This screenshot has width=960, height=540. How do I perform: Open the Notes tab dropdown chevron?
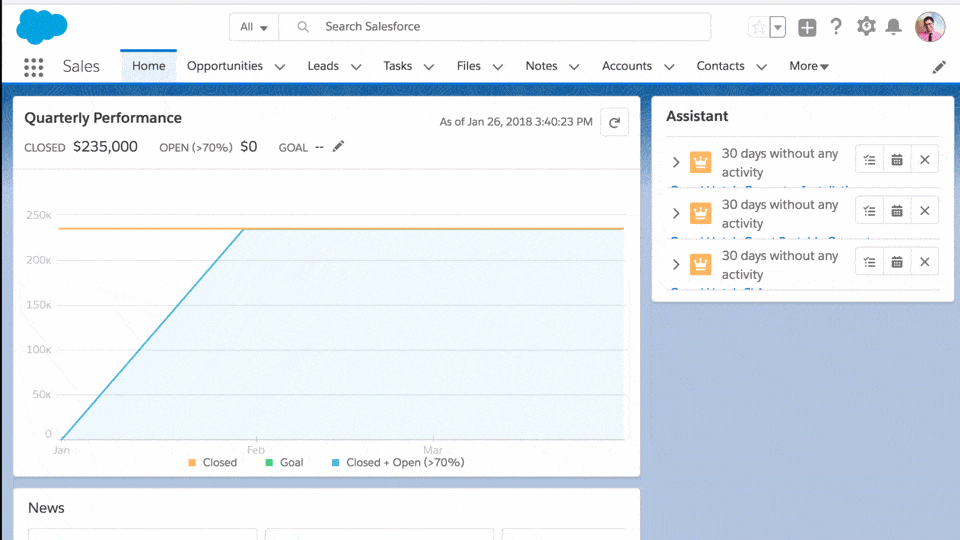(x=574, y=67)
